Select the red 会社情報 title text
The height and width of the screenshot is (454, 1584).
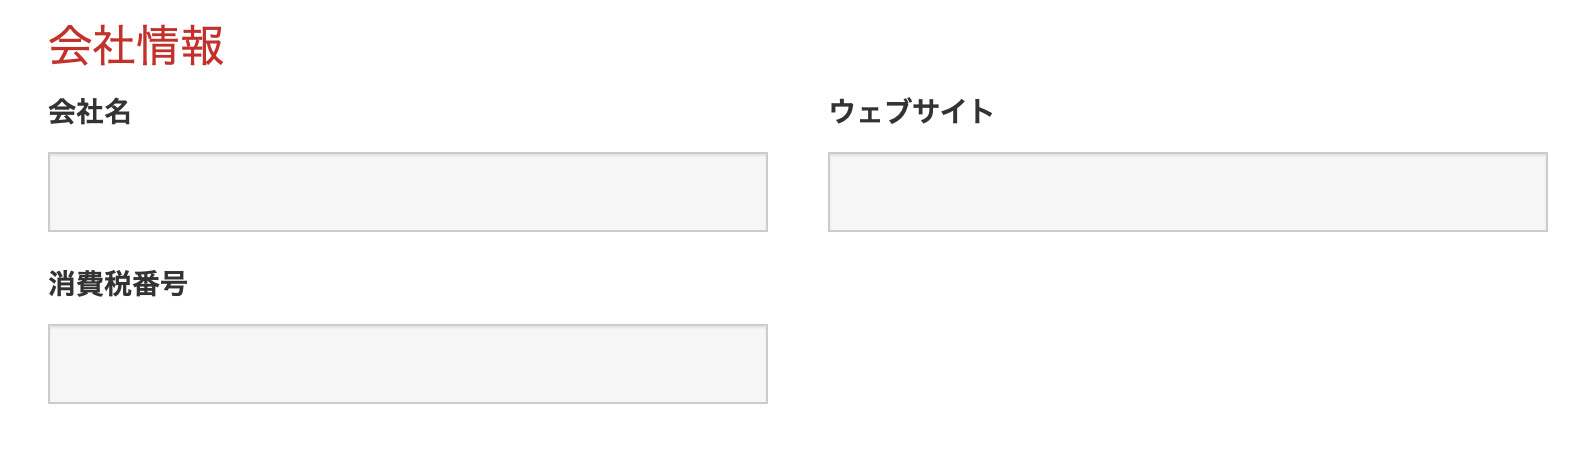136,46
